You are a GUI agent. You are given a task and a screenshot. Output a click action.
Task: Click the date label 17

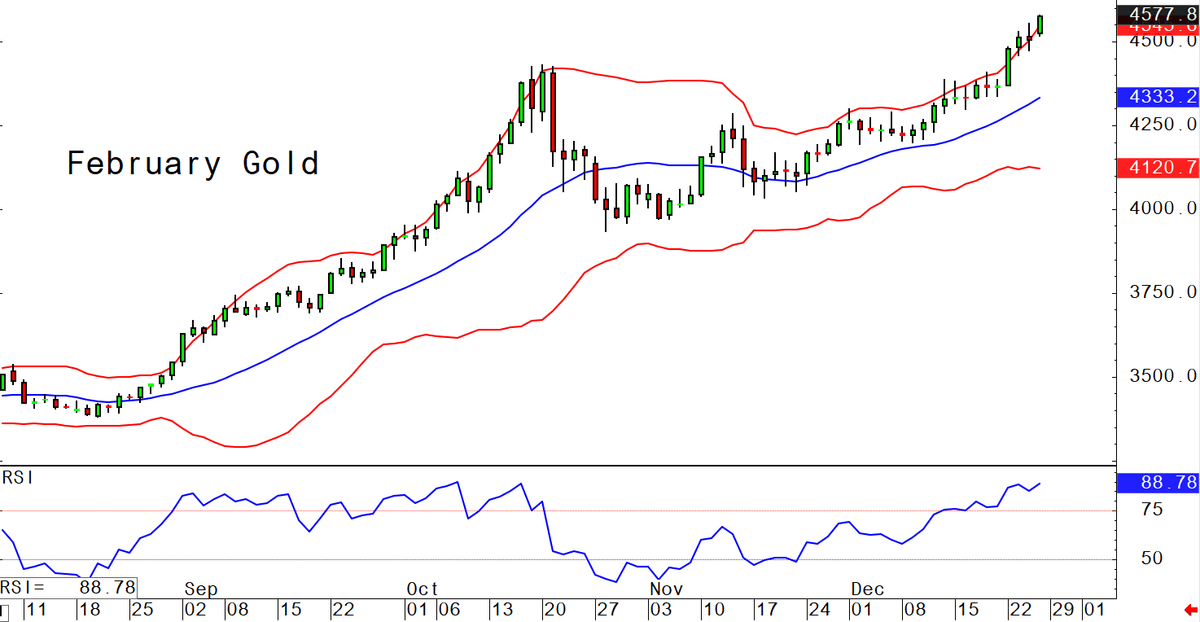coord(766,609)
